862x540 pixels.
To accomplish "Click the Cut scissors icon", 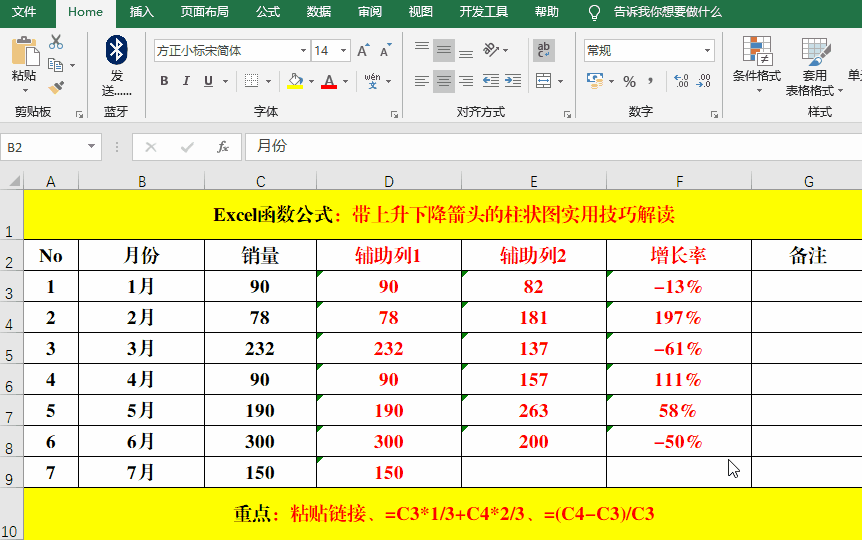I will tap(56, 42).
